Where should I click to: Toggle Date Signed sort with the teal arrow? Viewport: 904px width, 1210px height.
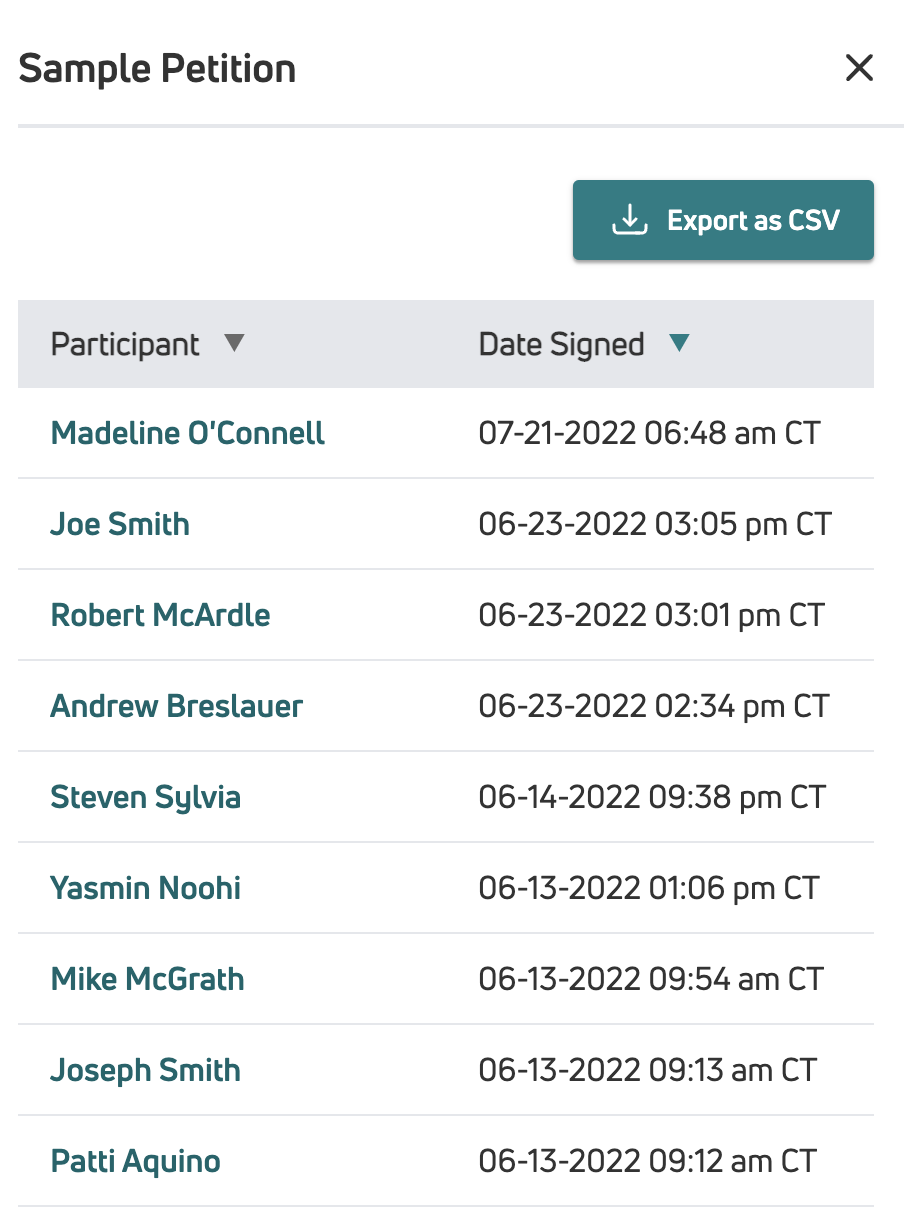click(679, 343)
